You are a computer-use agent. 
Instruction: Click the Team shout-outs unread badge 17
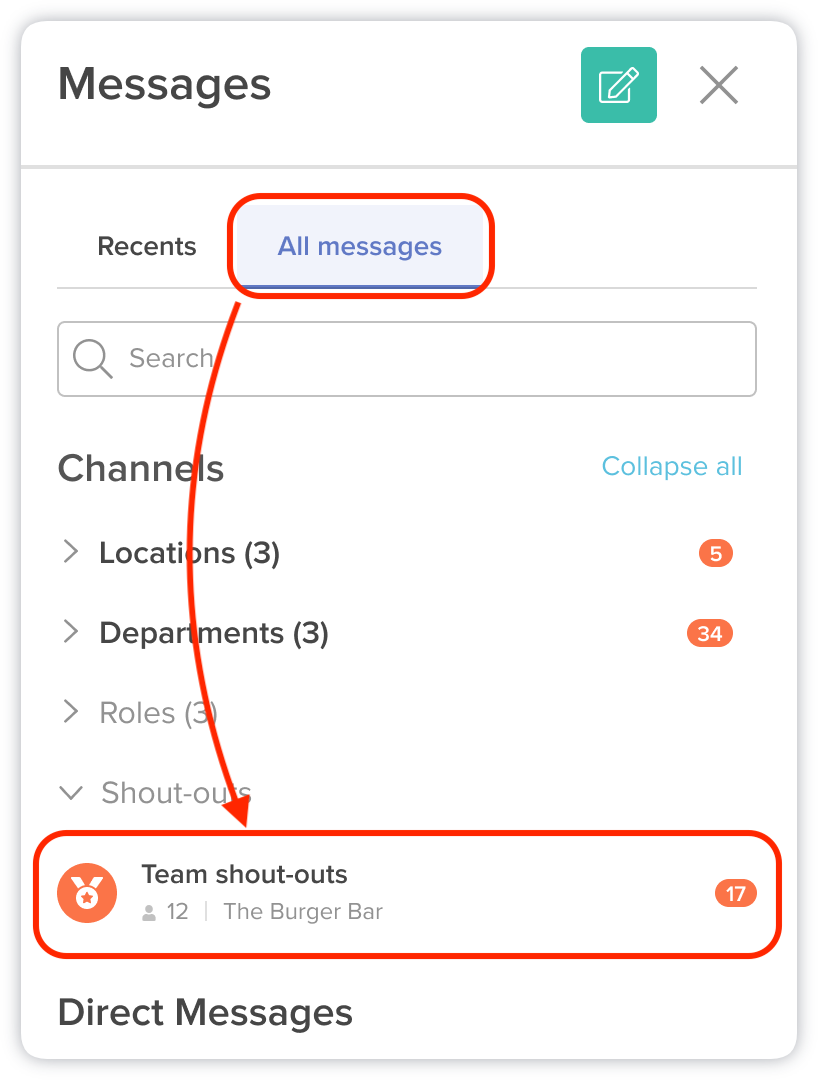(x=735, y=893)
